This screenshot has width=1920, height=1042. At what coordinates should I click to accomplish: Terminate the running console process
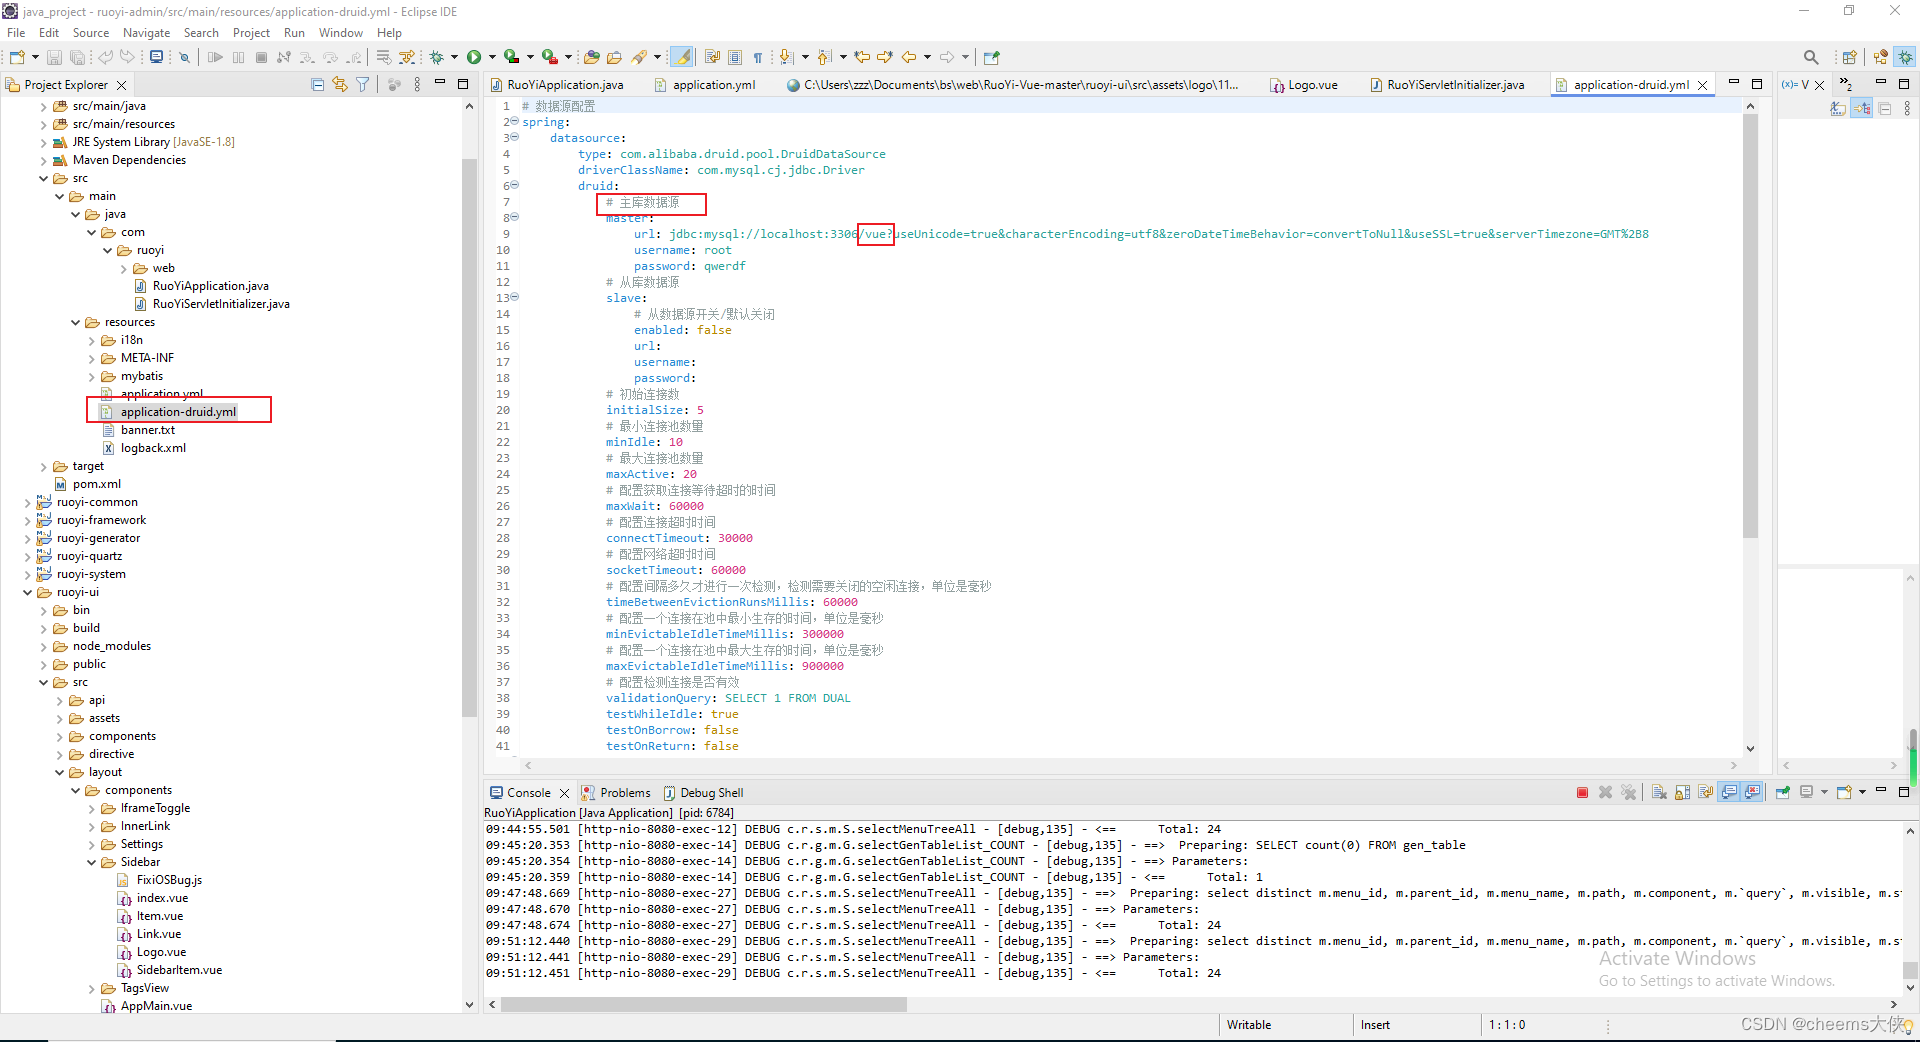[1582, 792]
